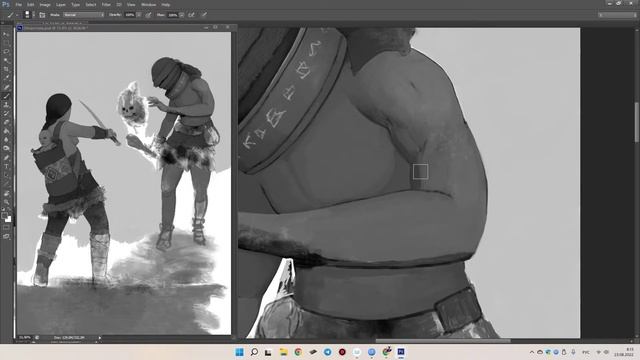
Task: Select the Pen tool
Action: pyautogui.click(x=6, y=158)
